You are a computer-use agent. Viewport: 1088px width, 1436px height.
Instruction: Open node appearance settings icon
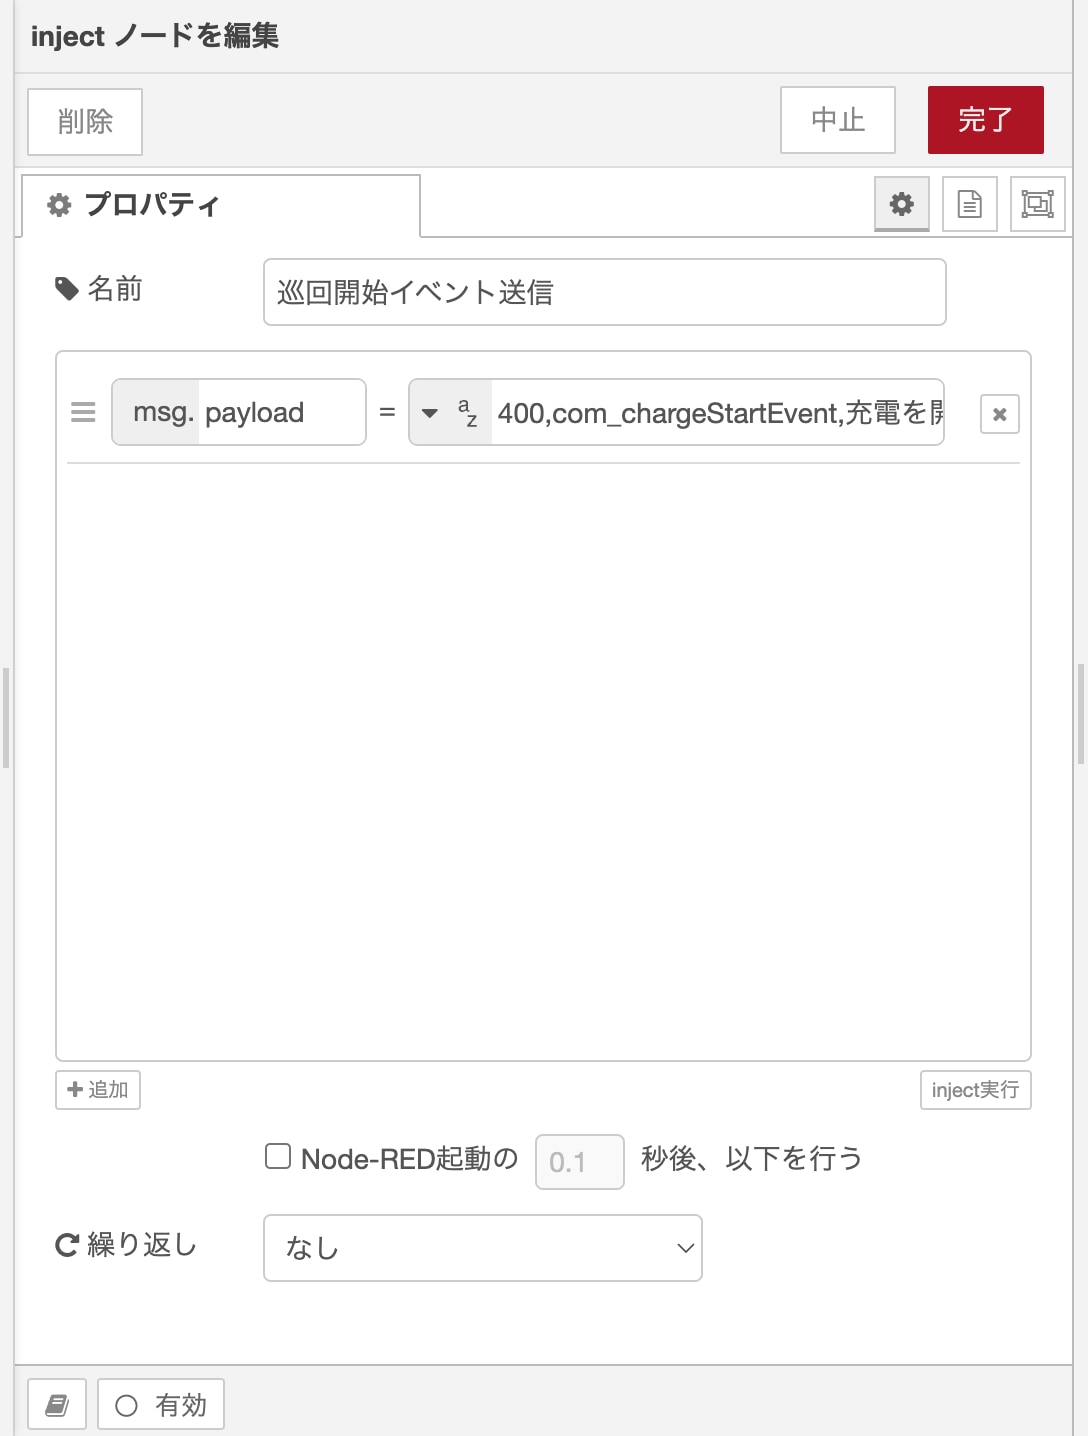(x=1038, y=204)
